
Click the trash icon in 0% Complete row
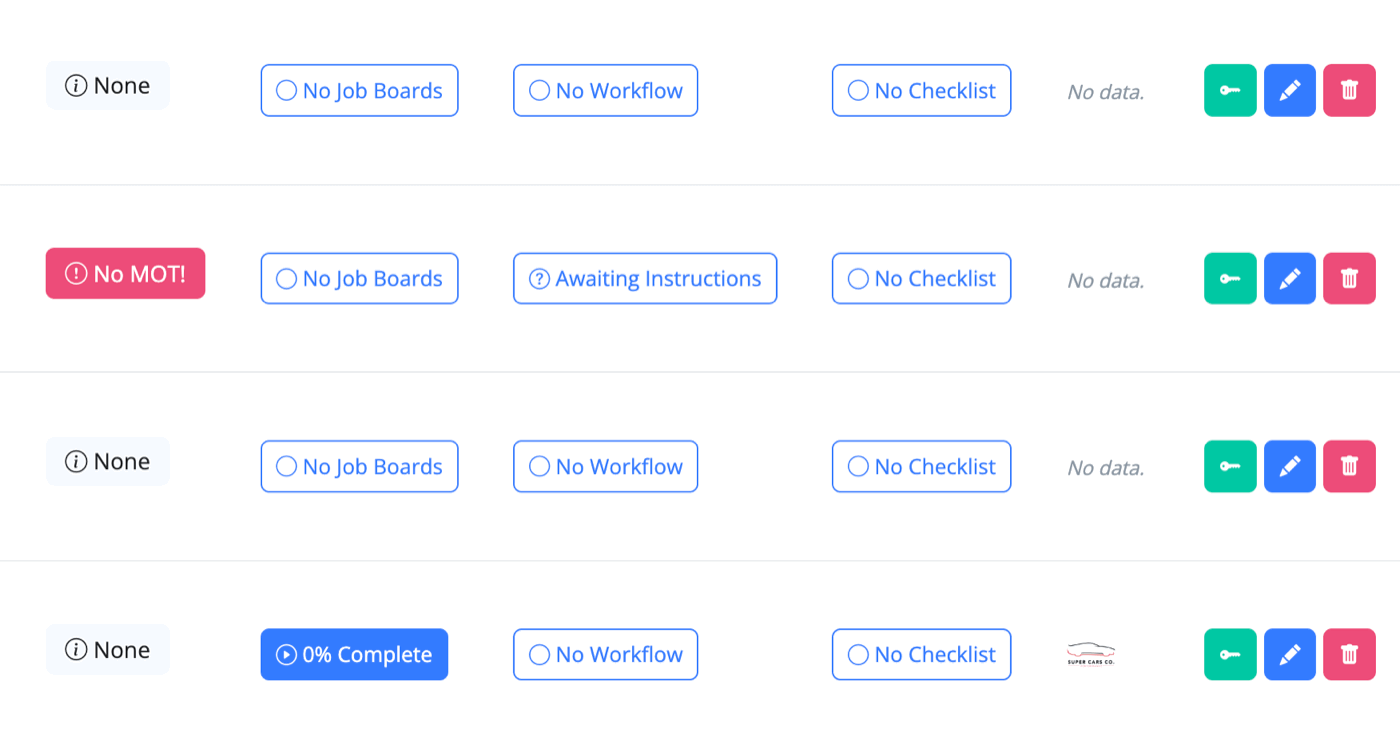coord(1349,654)
